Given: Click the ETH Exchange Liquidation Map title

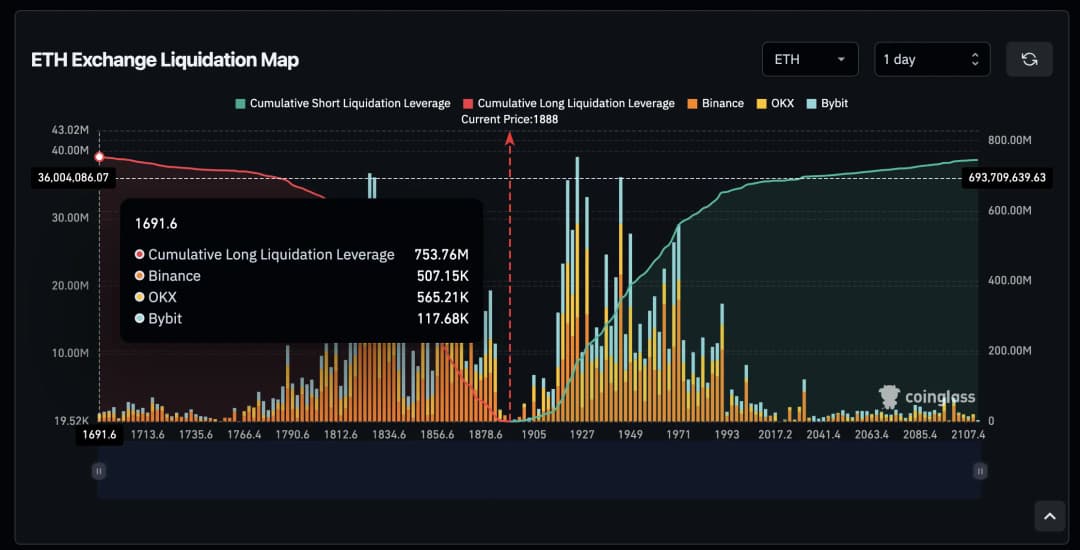Looking at the screenshot, I should pyautogui.click(x=165, y=60).
